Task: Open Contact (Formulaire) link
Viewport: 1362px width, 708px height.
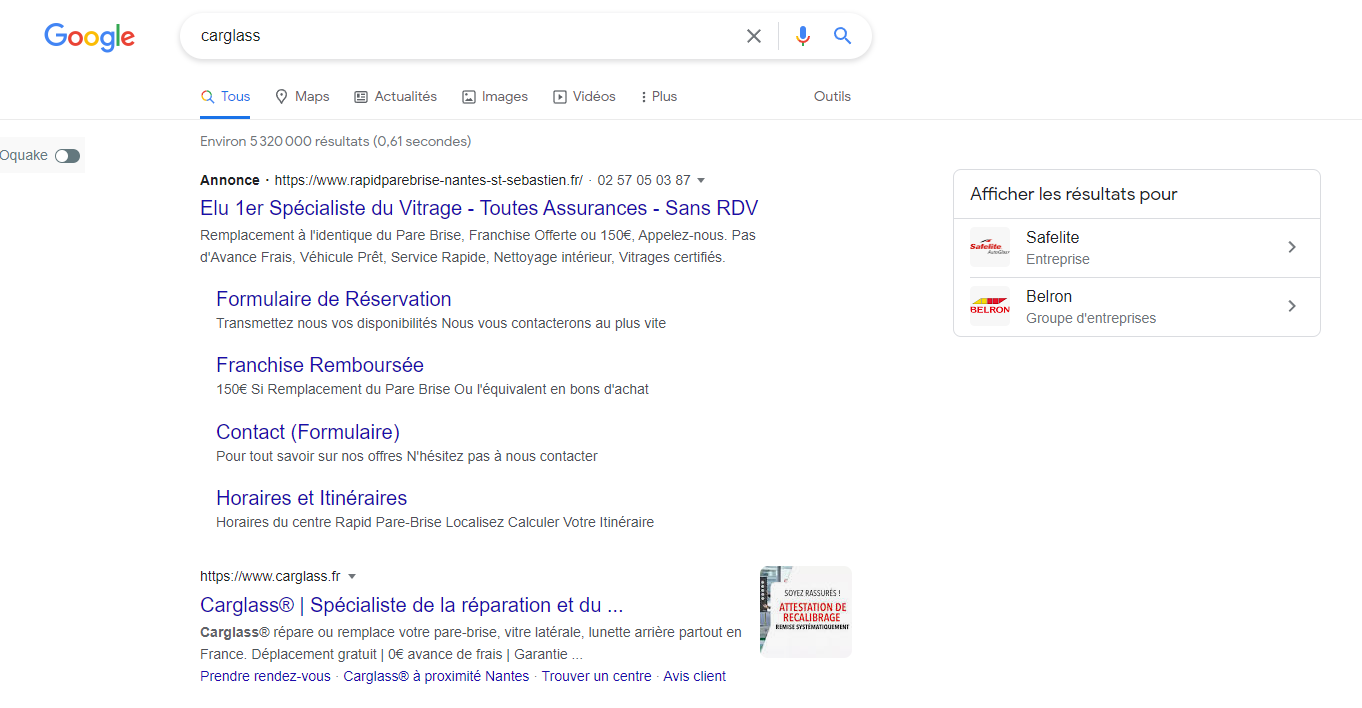Action: pyautogui.click(x=308, y=432)
